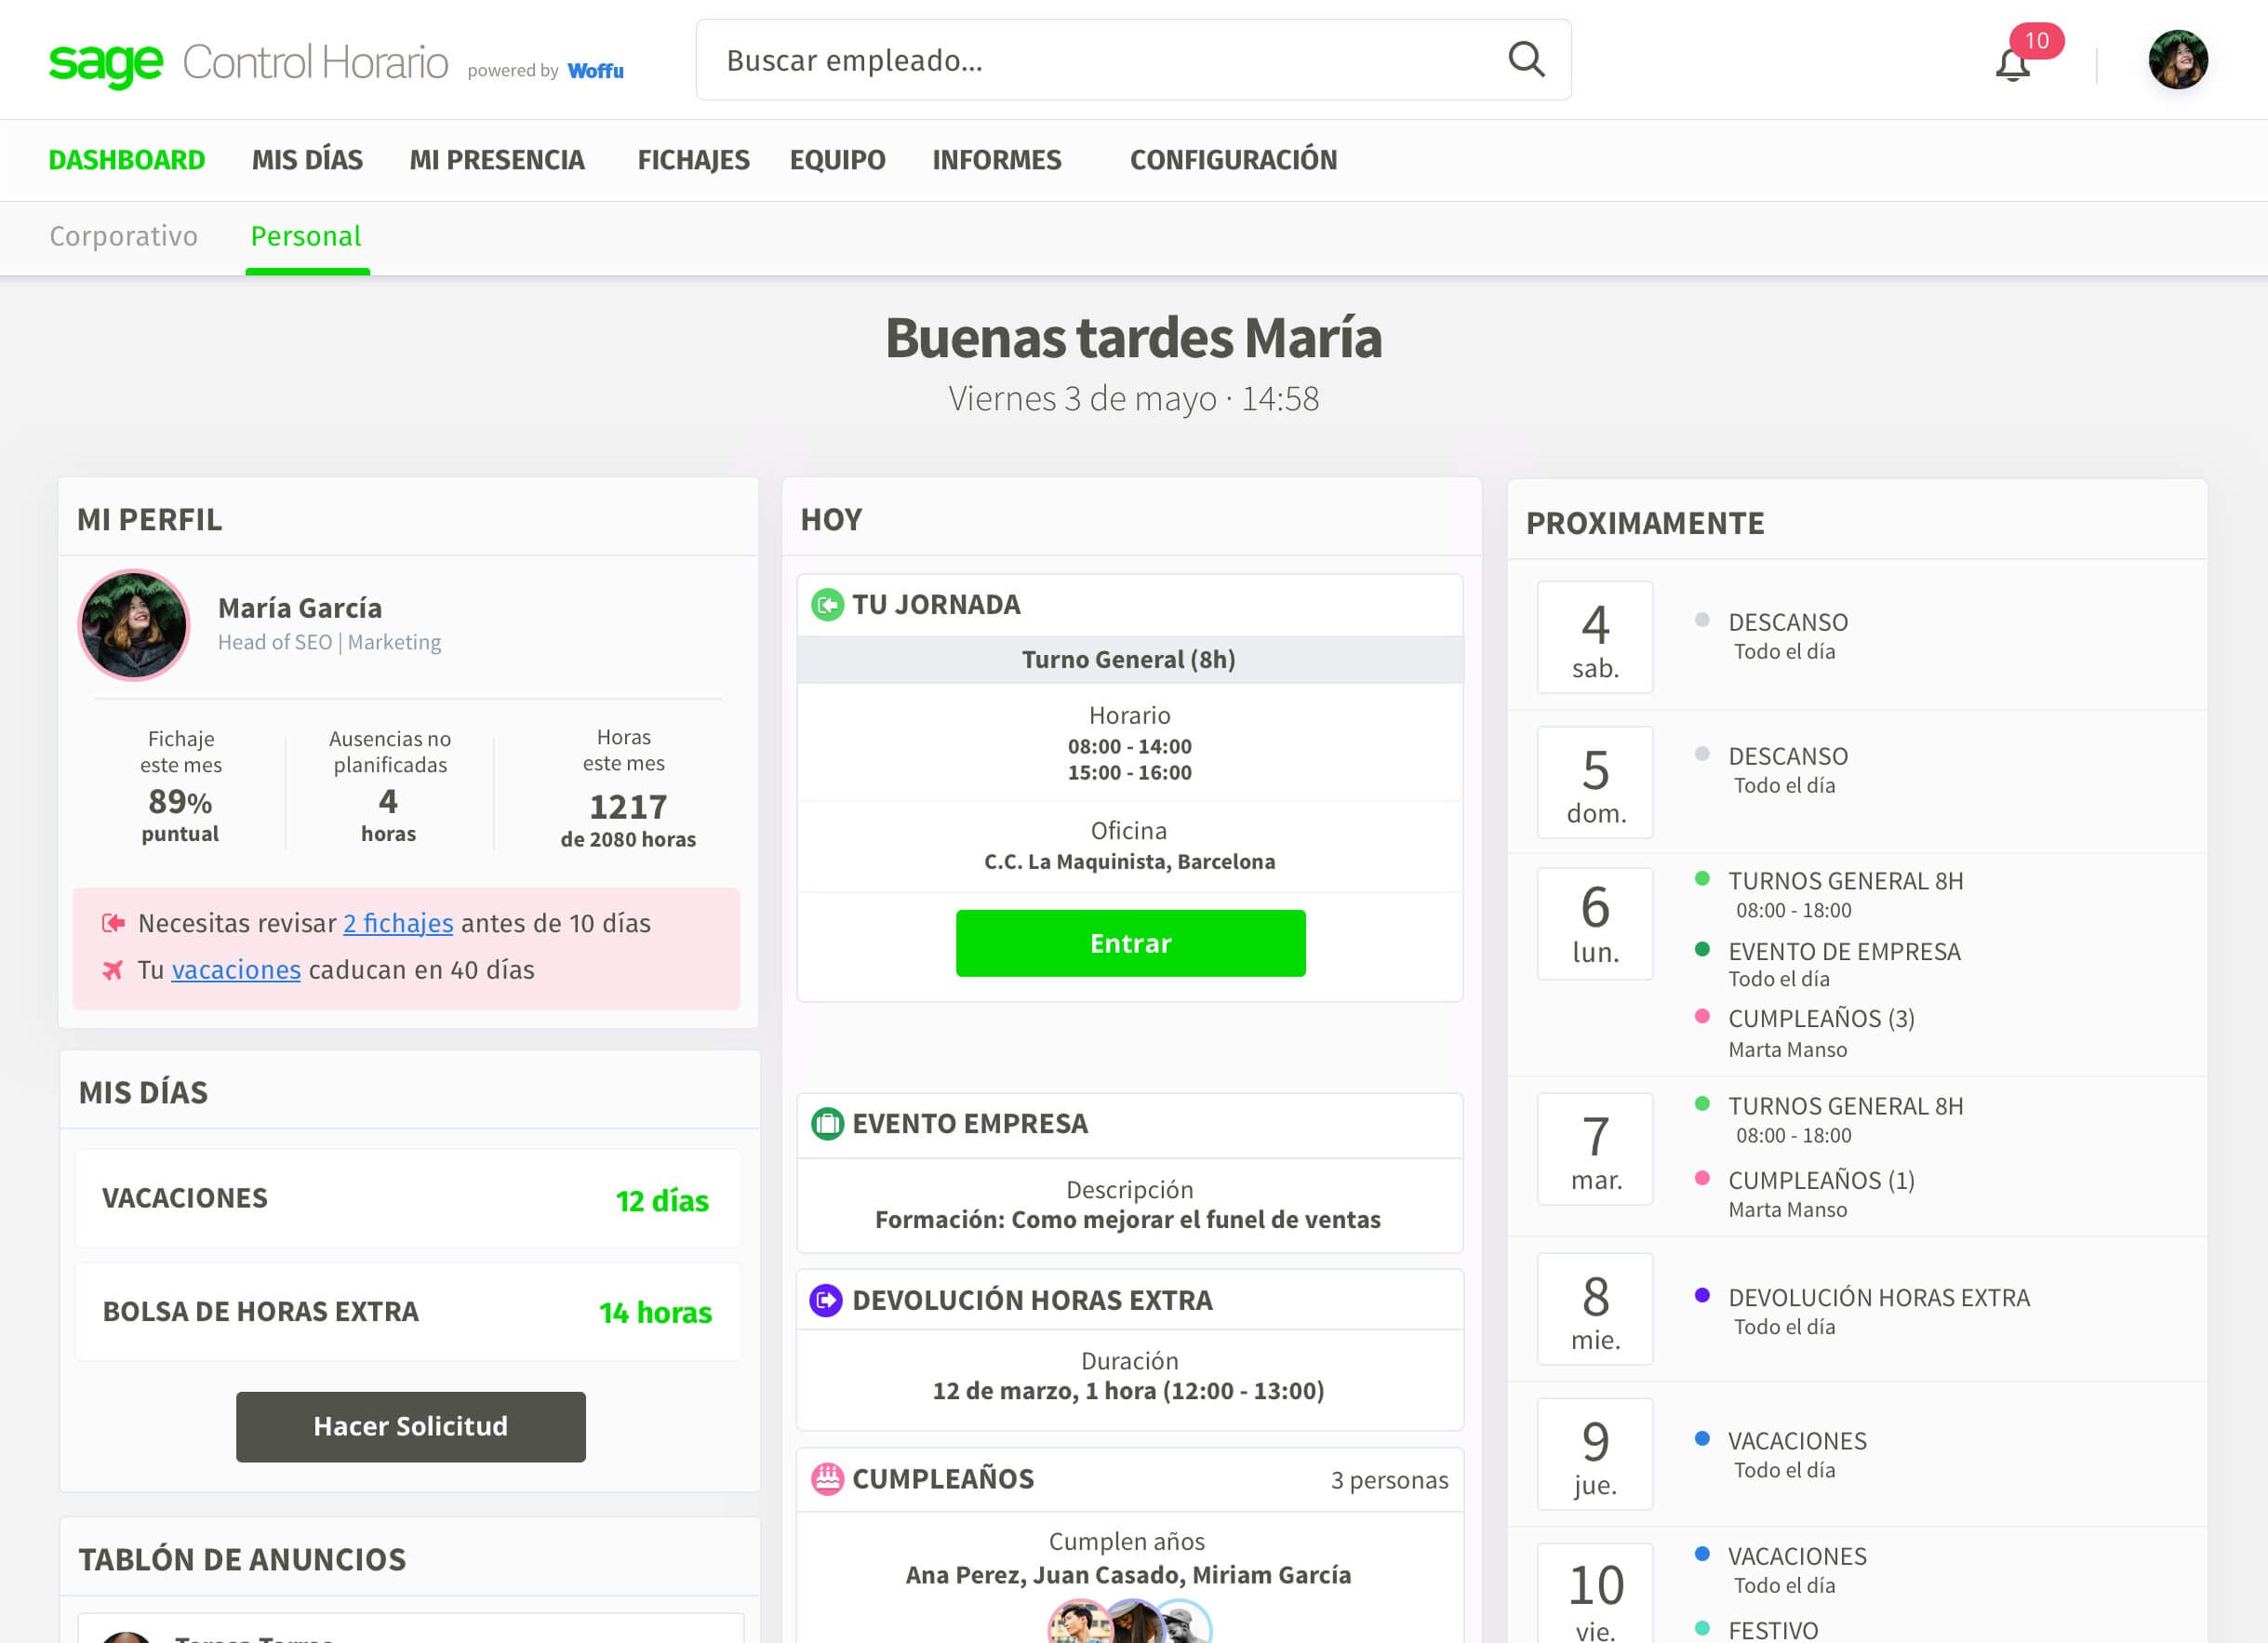Click the birthday people avatars

click(1129, 1621)
